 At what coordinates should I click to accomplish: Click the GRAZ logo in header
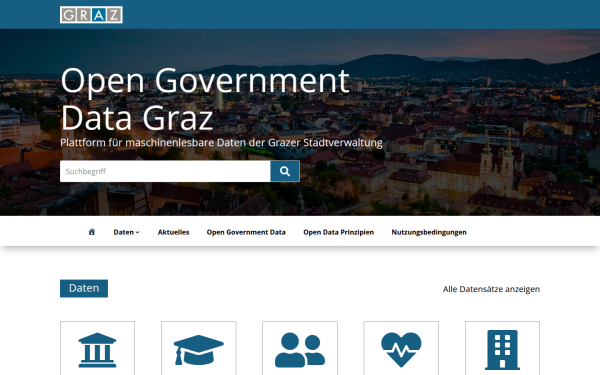(91, 15)
